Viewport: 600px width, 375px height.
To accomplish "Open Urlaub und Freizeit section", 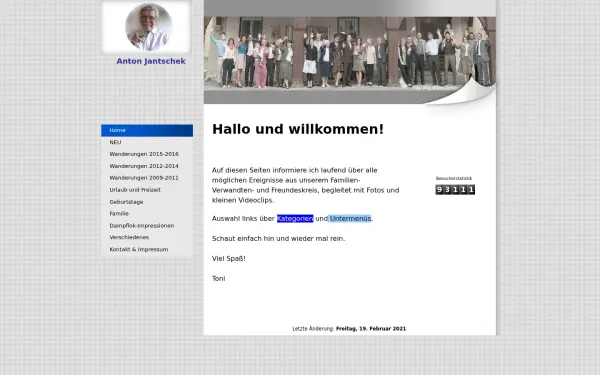I will (x=147, y=190).
